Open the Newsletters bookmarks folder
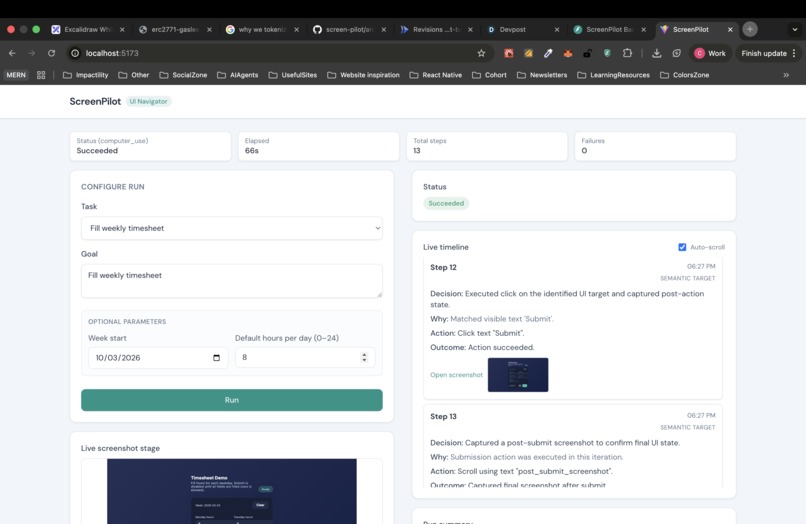Viewport: 806px width, 524px height. [542, 75]
